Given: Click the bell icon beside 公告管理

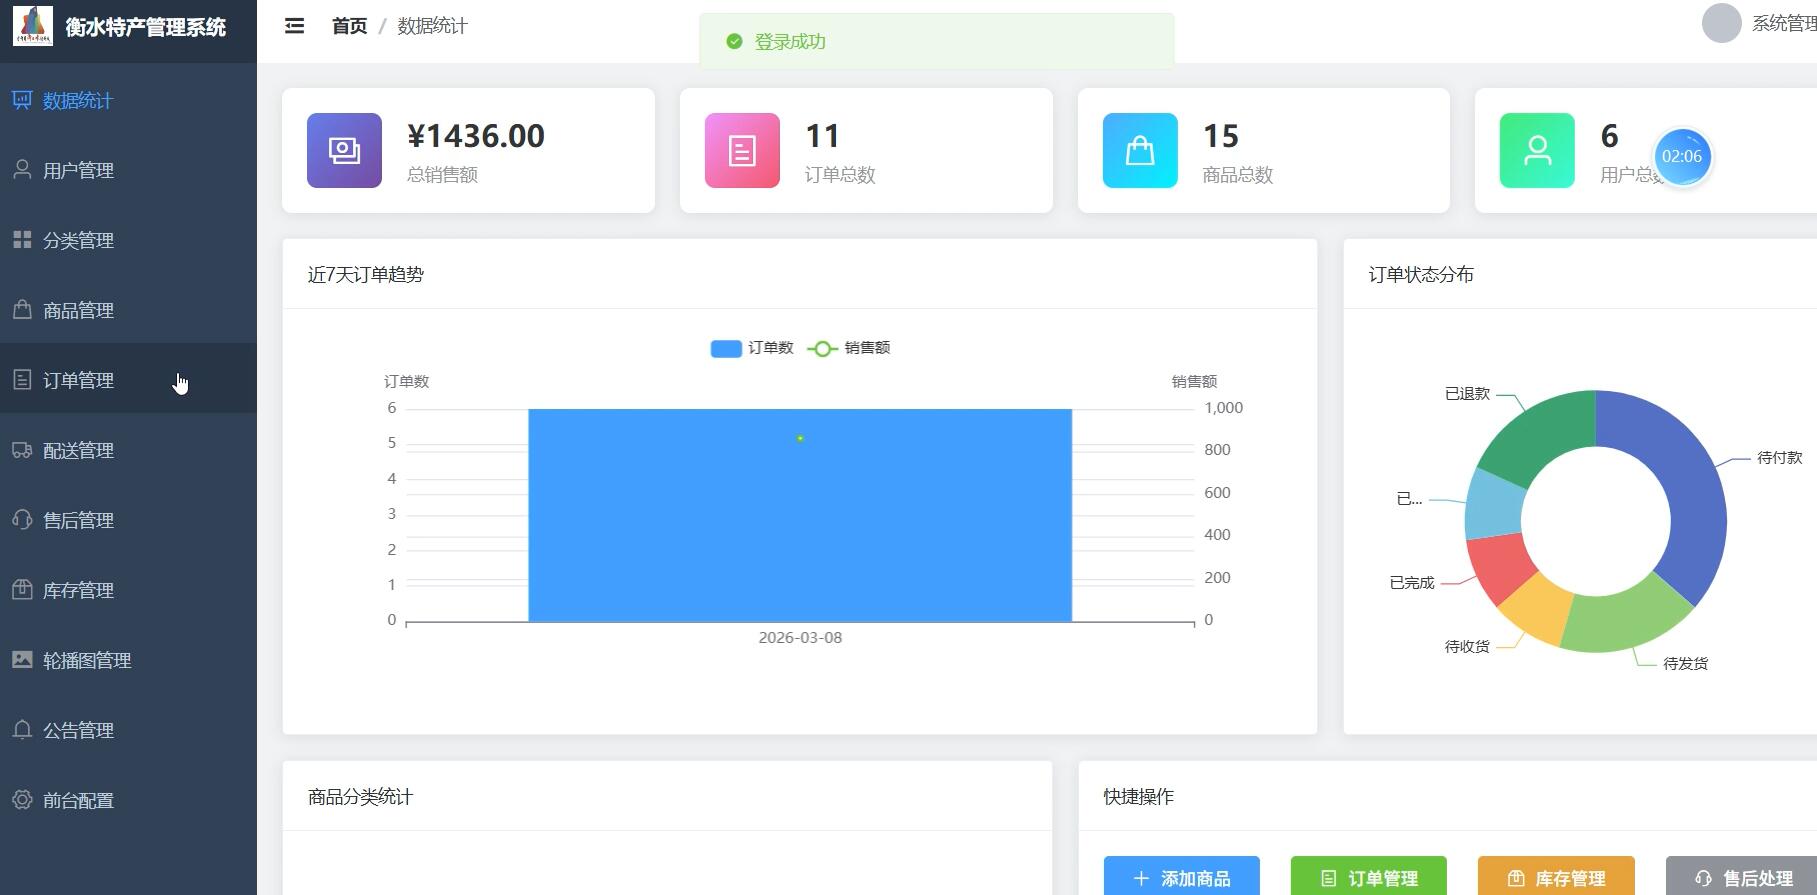Looking at the screenshot, I should (22, 730).
